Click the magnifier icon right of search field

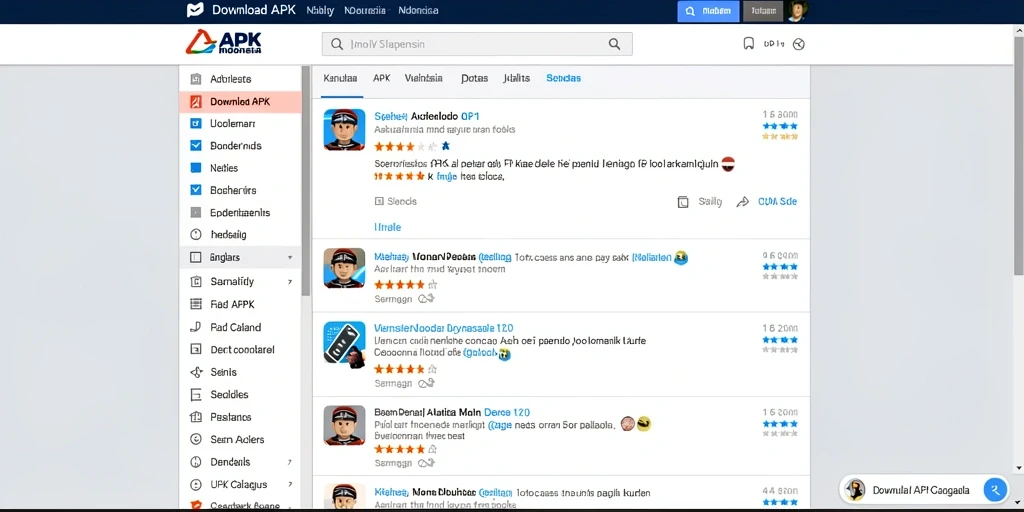click(614, 44)
